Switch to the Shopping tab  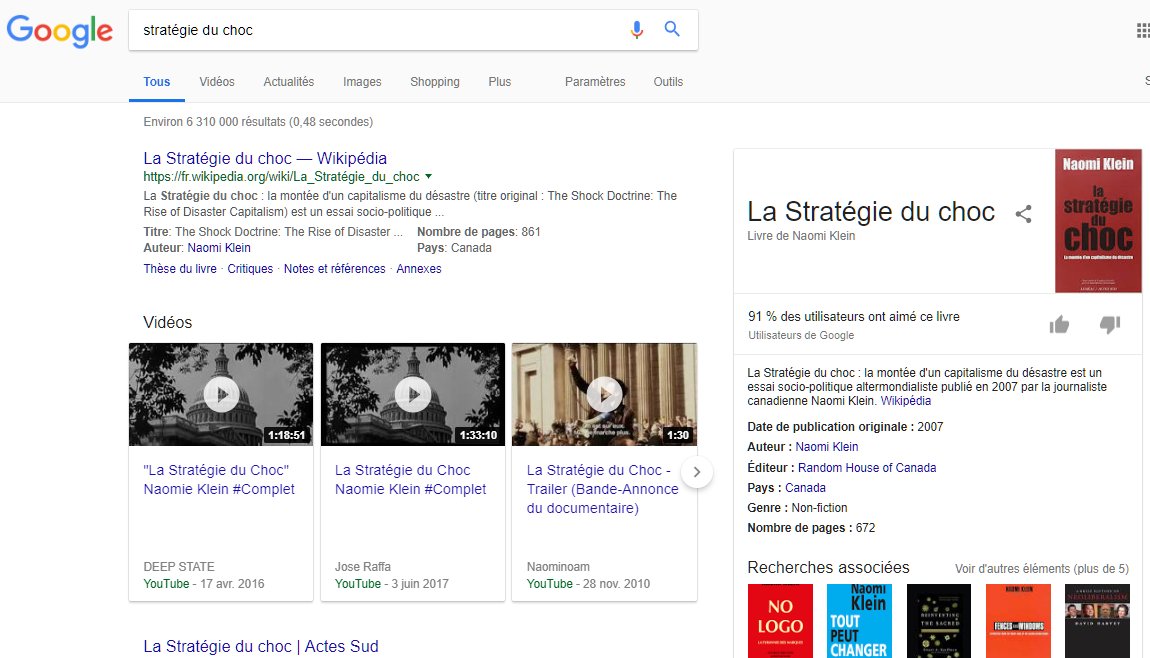coord(435,81)
